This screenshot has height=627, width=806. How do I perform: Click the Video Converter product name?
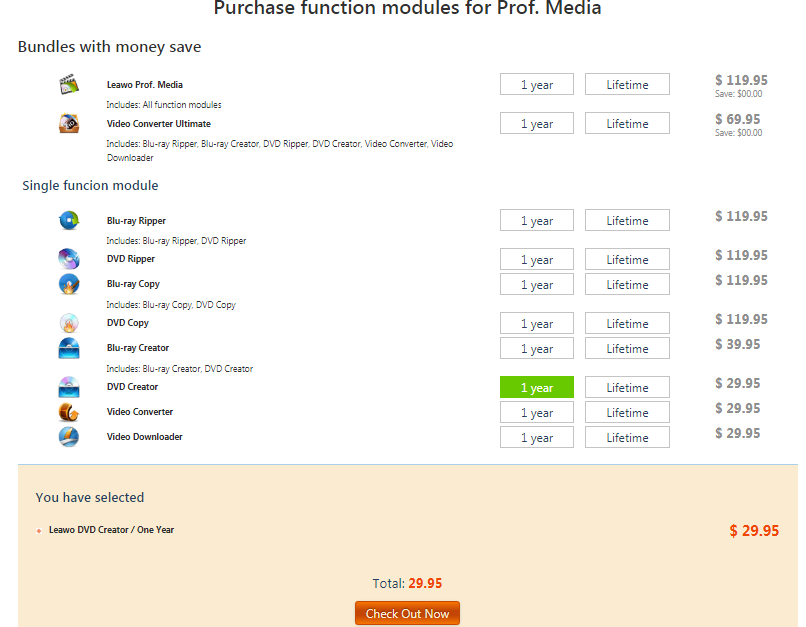pyautogui.click(x=140, y=412)
